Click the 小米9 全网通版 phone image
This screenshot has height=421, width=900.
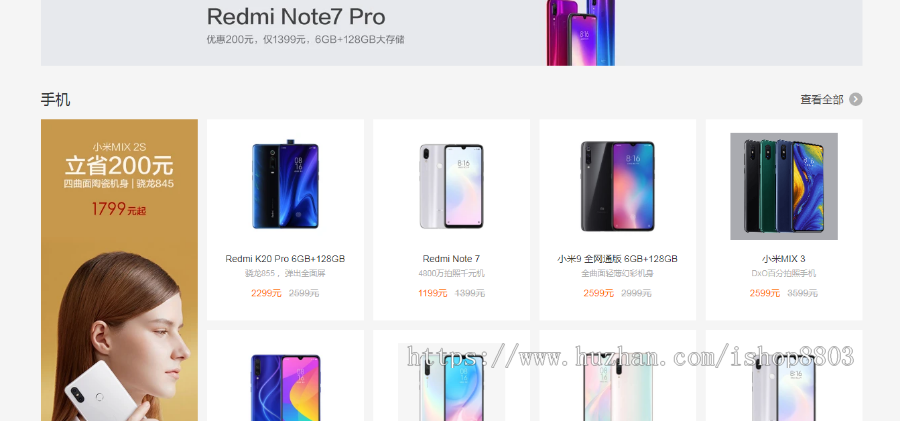[x=617, y=186]
